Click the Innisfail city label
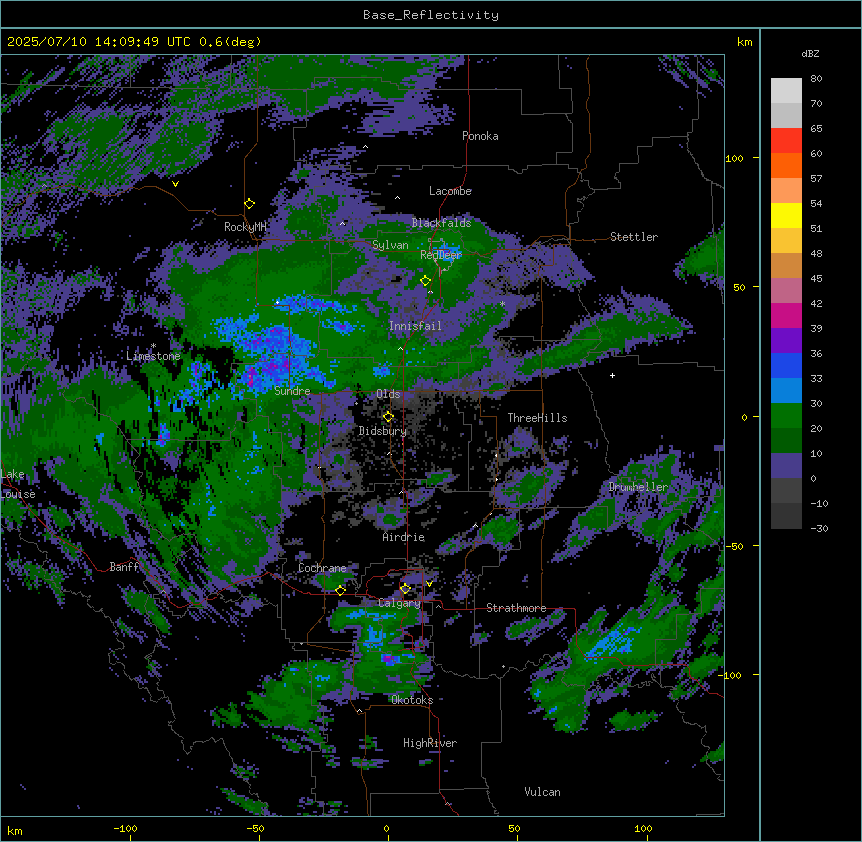Image resolution: width=862 pixels, height=842 pixels. [x=415, y=326]
